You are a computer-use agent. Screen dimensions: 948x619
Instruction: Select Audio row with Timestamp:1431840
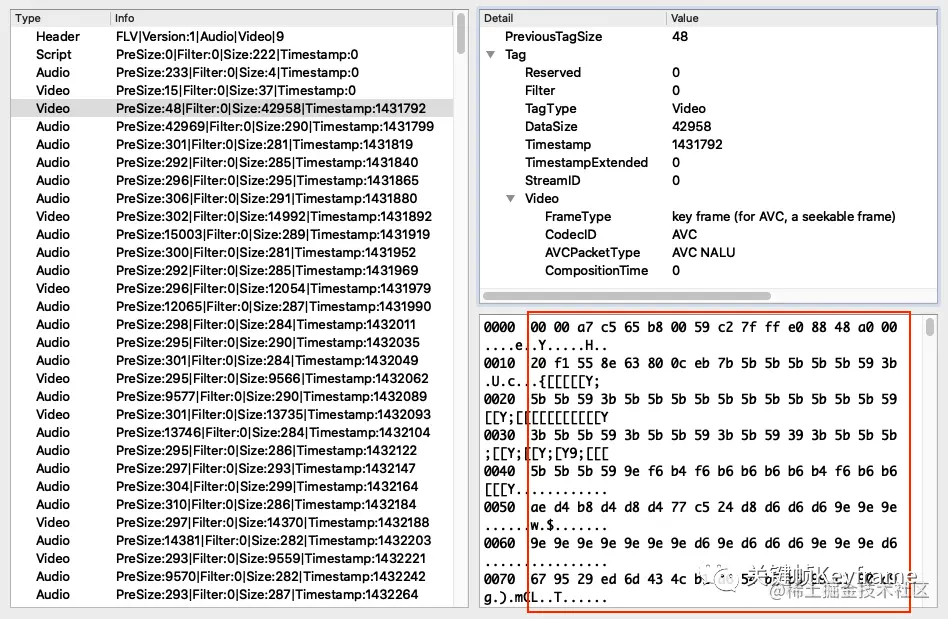click(232, 163)
